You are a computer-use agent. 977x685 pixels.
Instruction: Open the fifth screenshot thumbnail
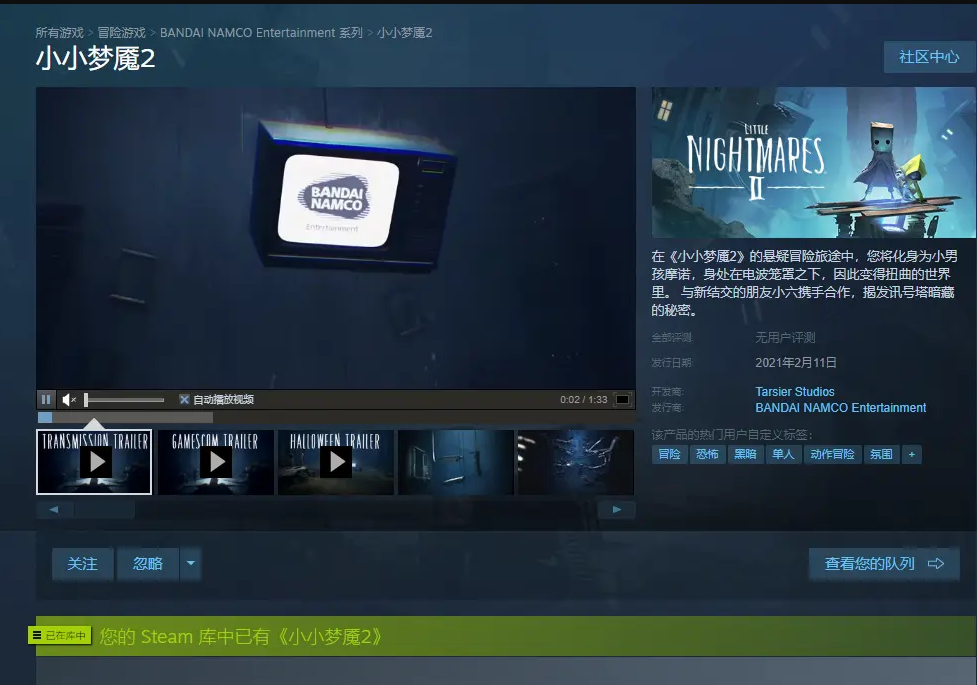point(576,462)
